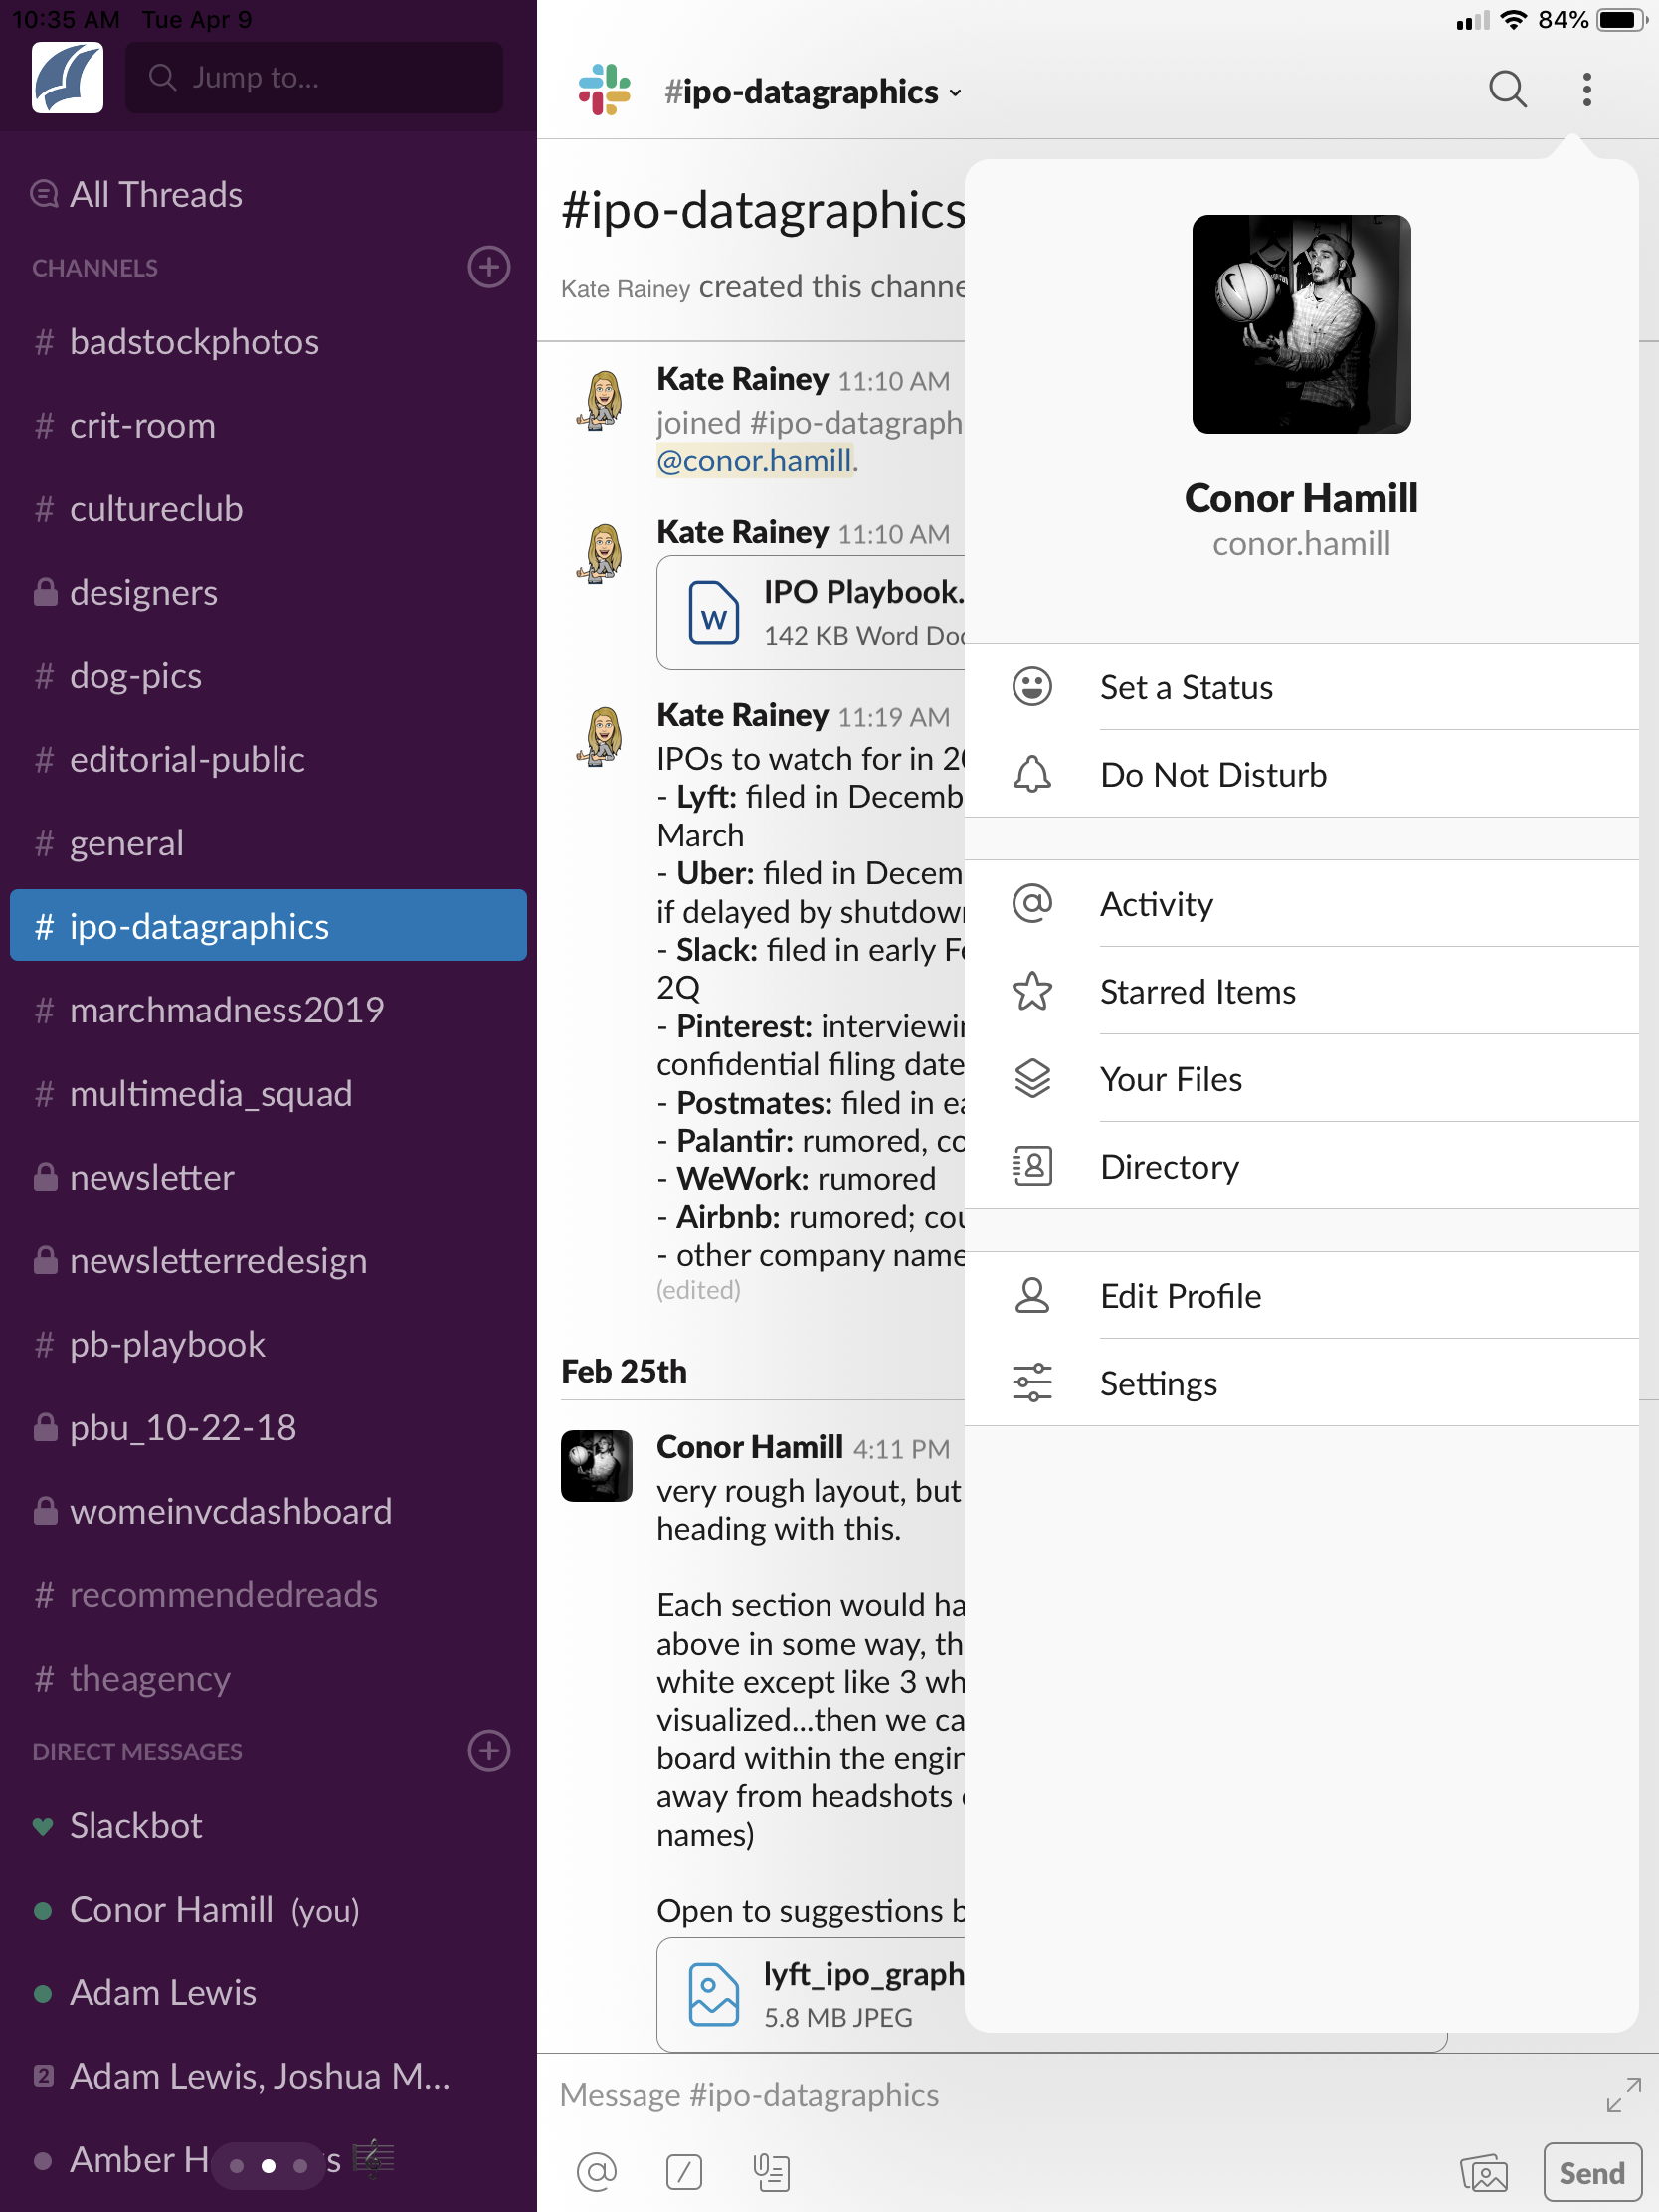
Task: Open the search magnifier in header
Action: click(x=1507, y=90)
